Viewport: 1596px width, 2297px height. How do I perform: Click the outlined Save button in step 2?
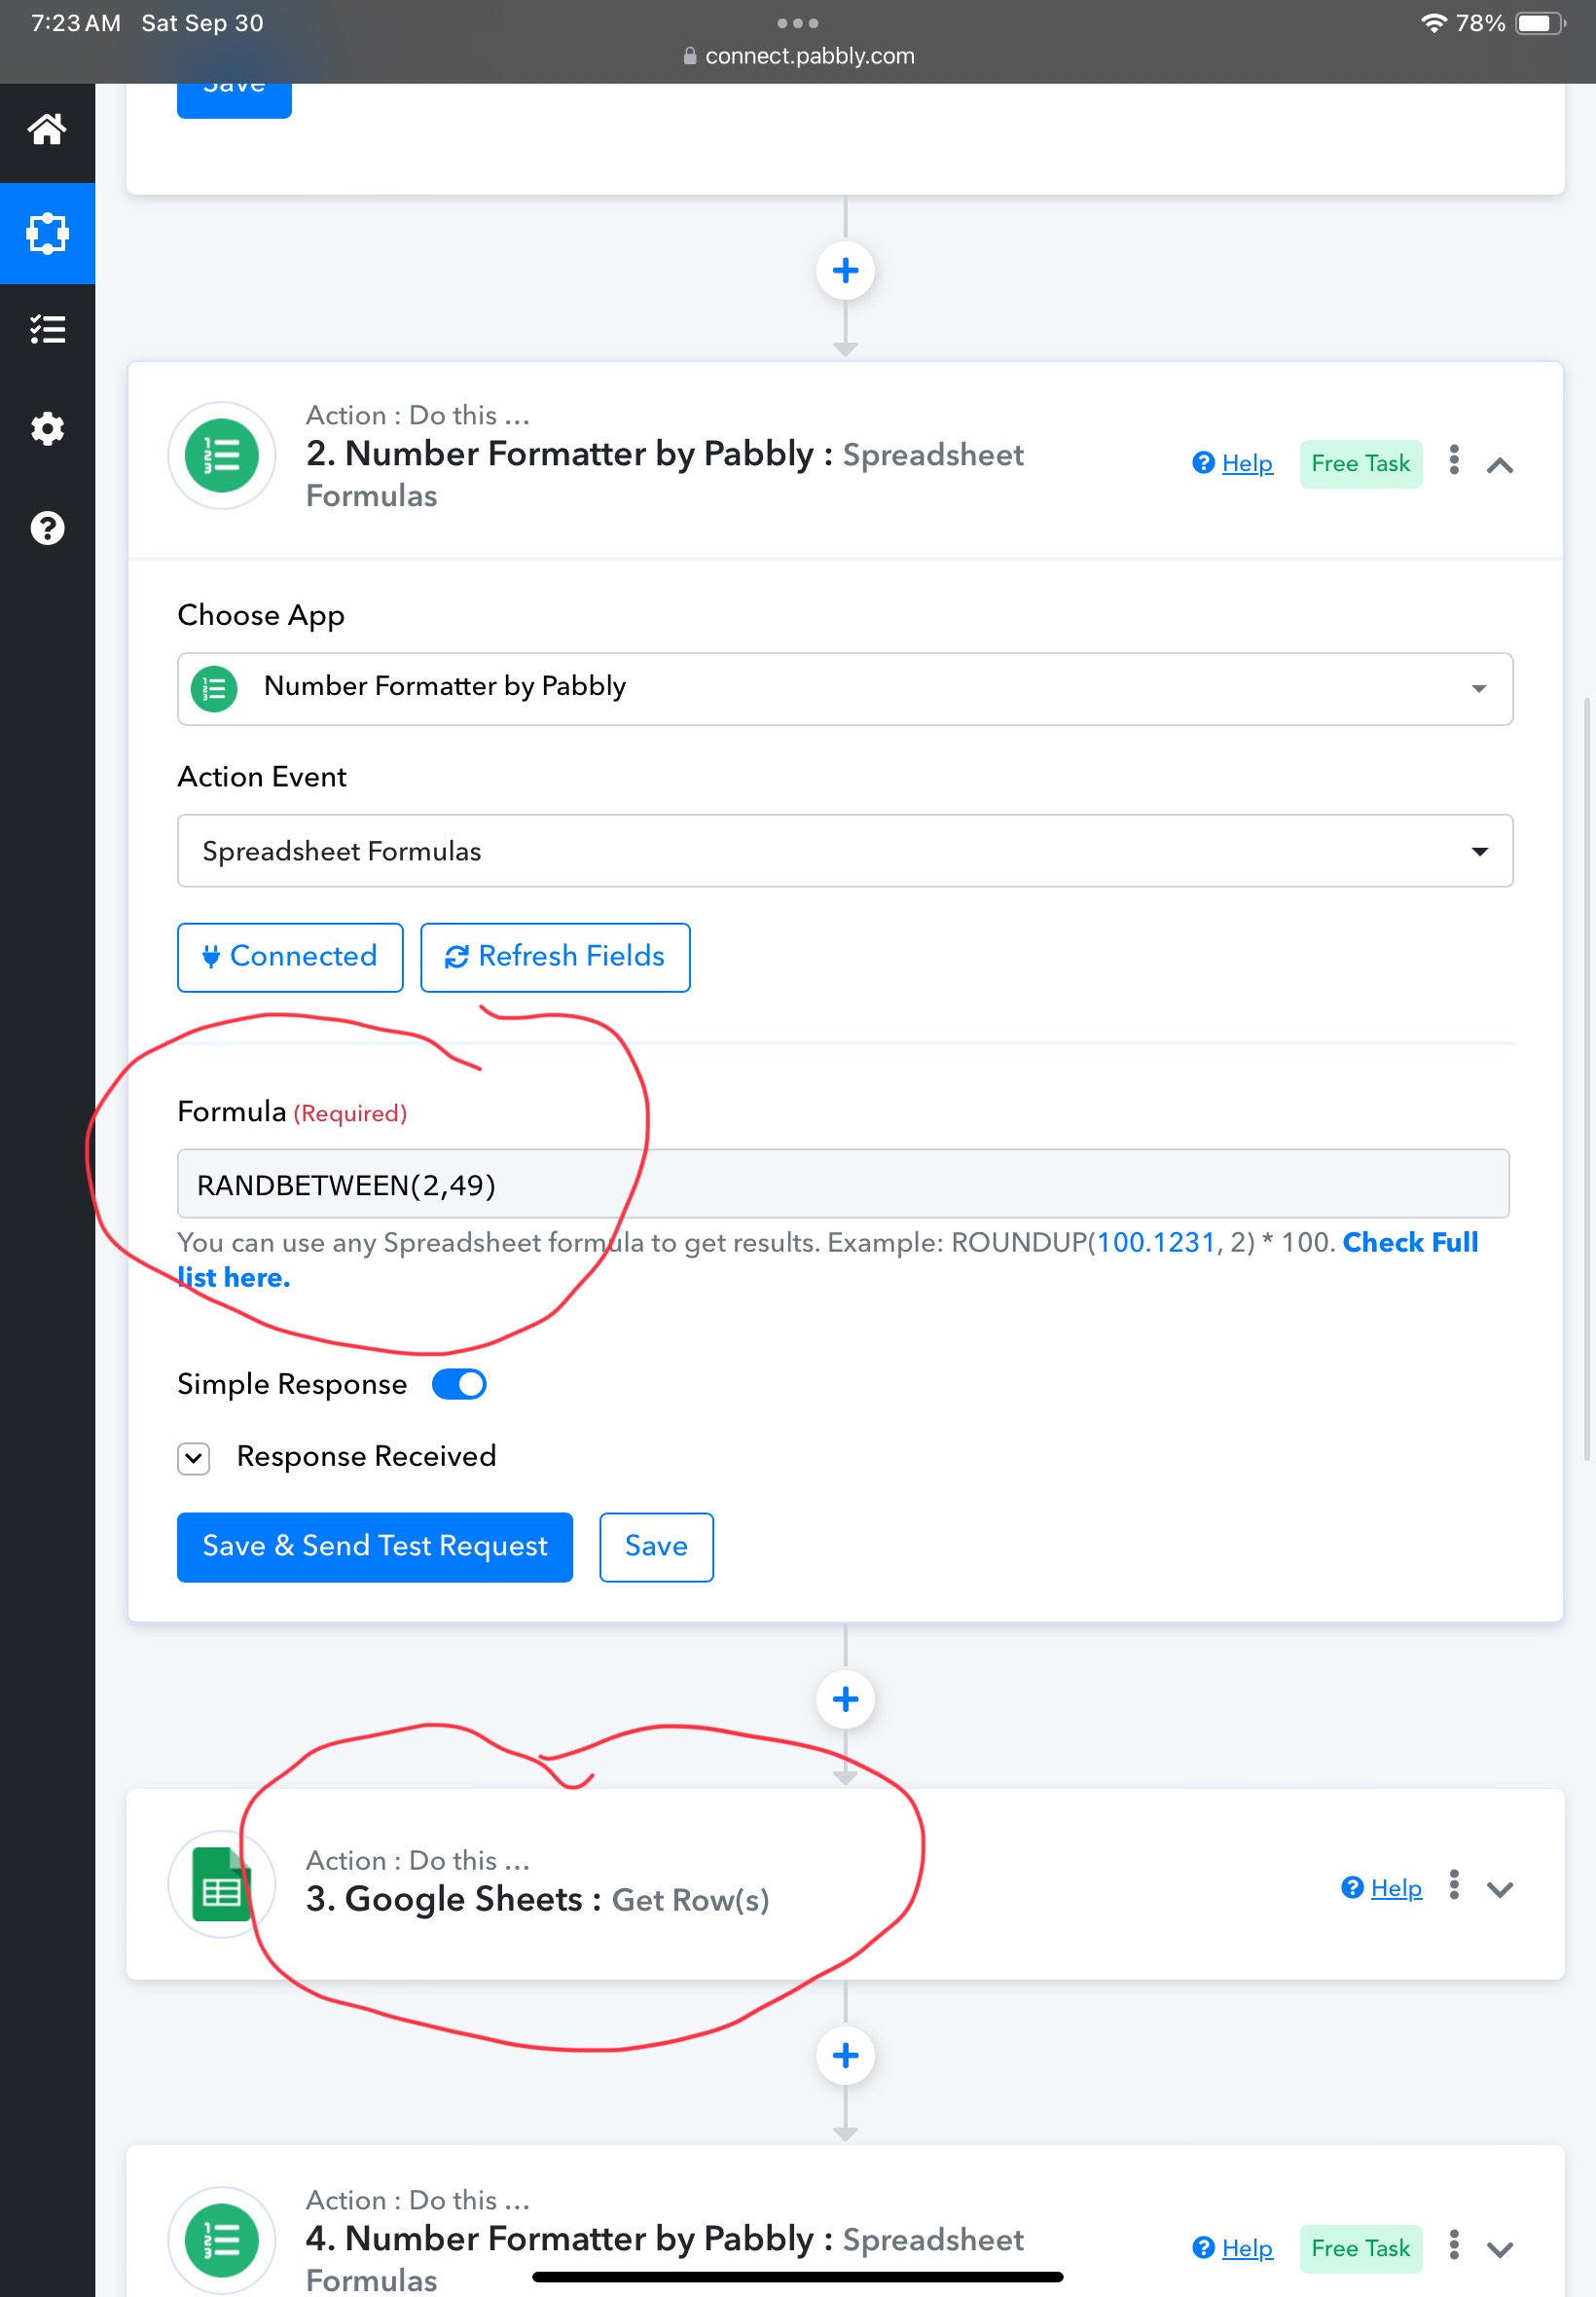(x=656, y=1546)
